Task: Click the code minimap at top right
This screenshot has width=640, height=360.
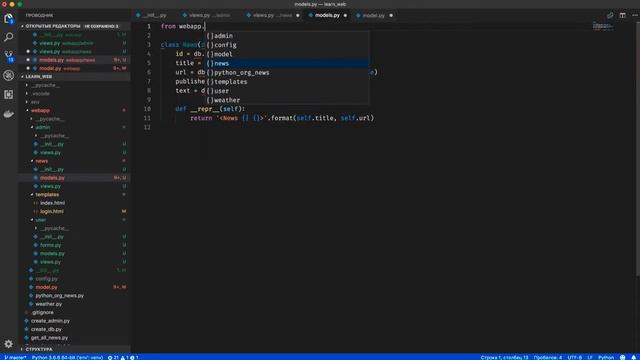Action: point(603,26)
